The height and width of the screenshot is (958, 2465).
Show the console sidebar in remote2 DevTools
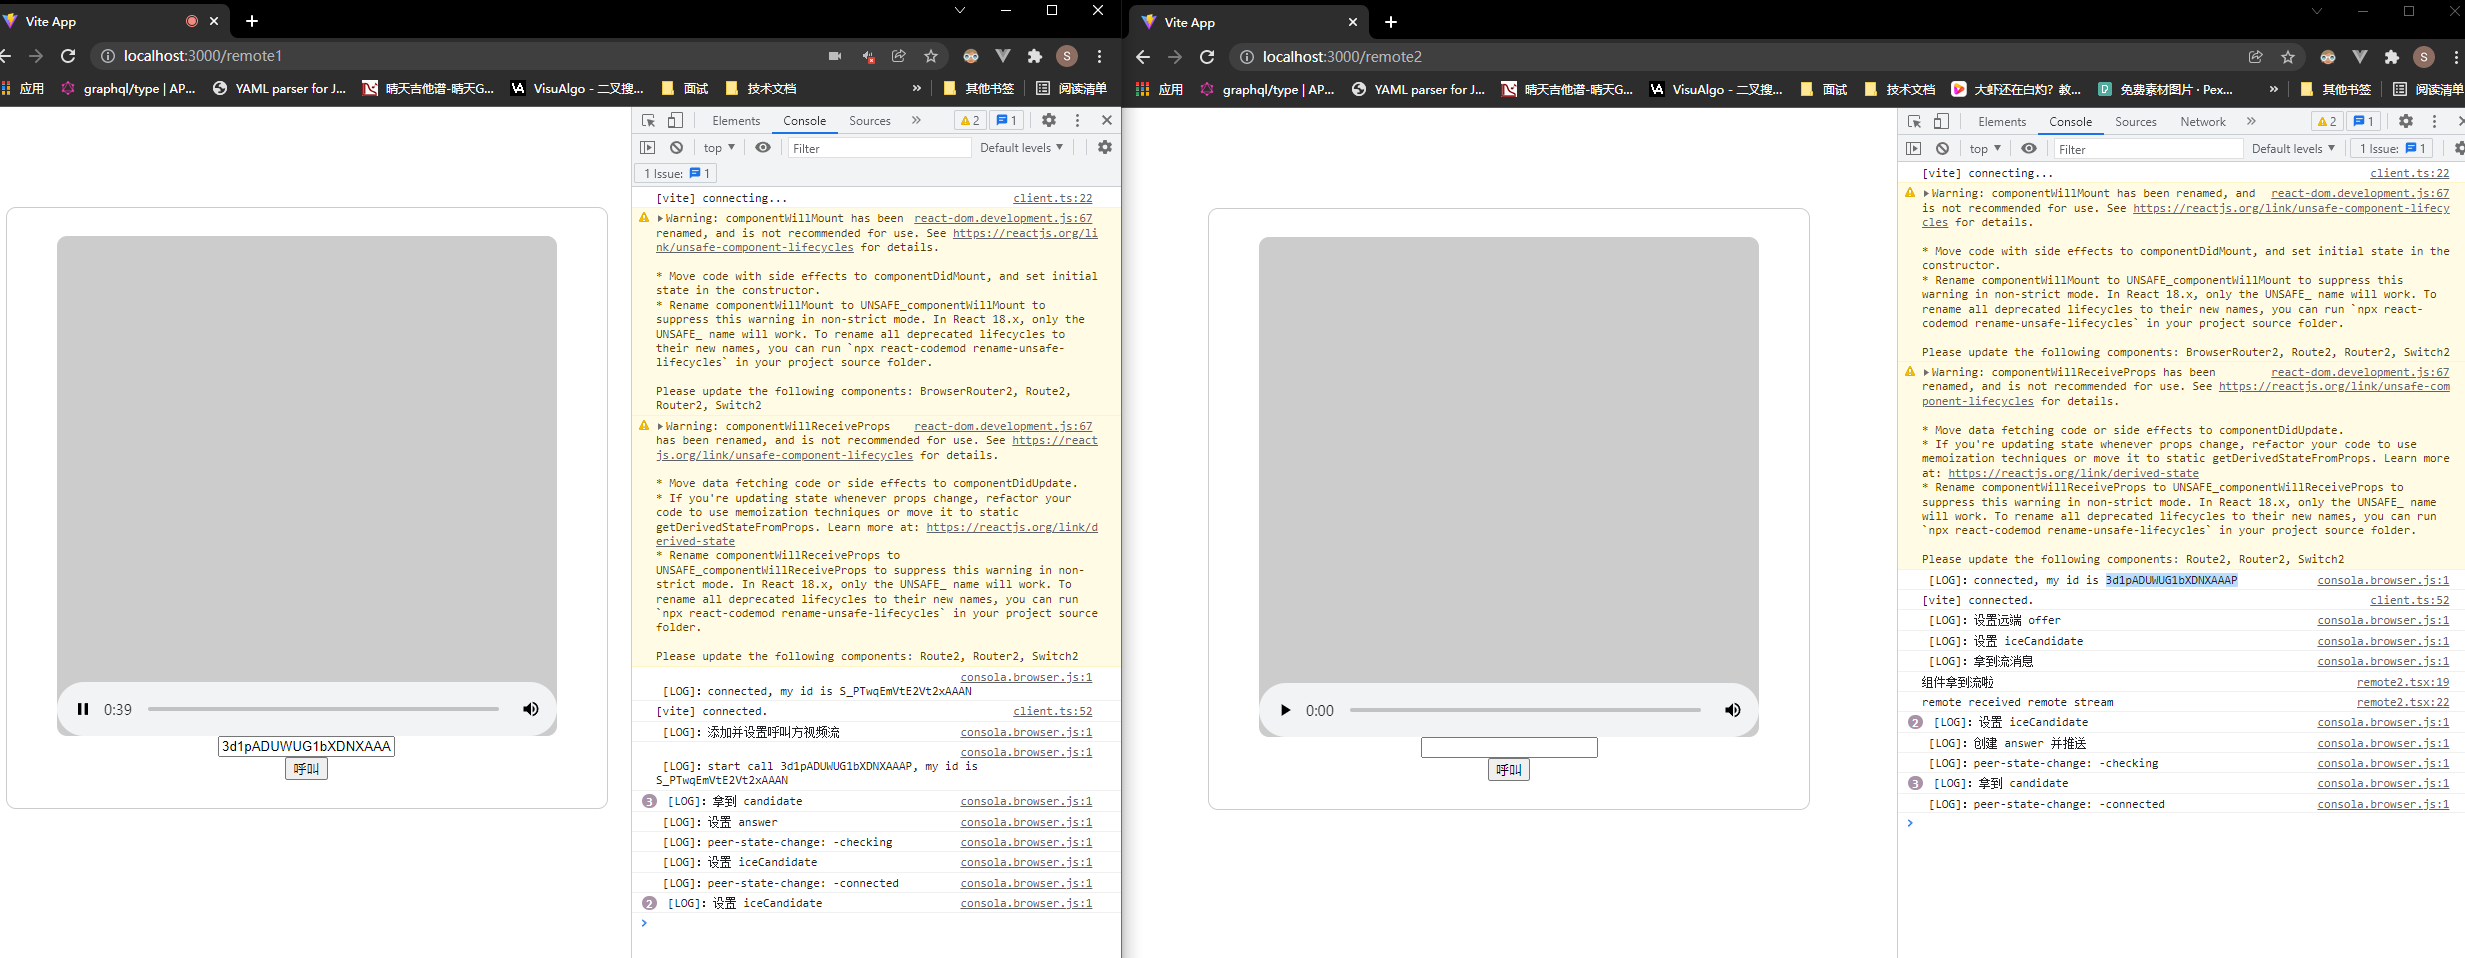coord(1914,148)
